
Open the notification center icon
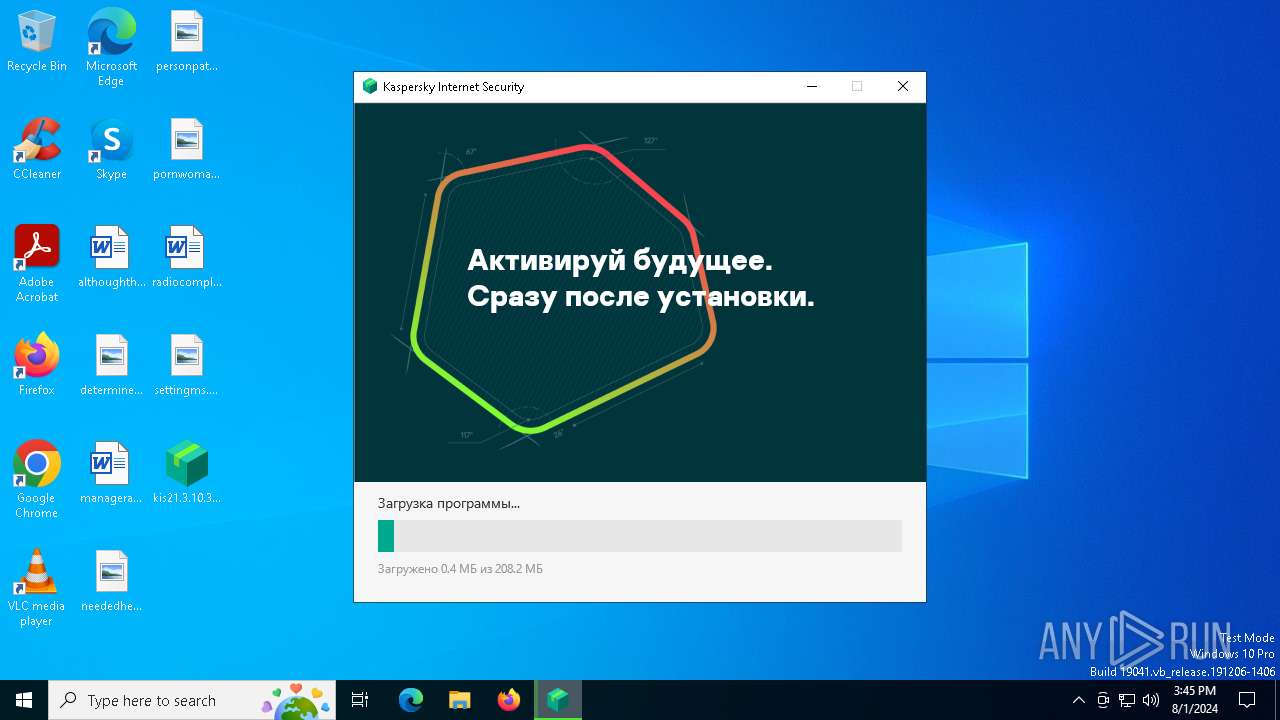click(x=1247, y=700)
